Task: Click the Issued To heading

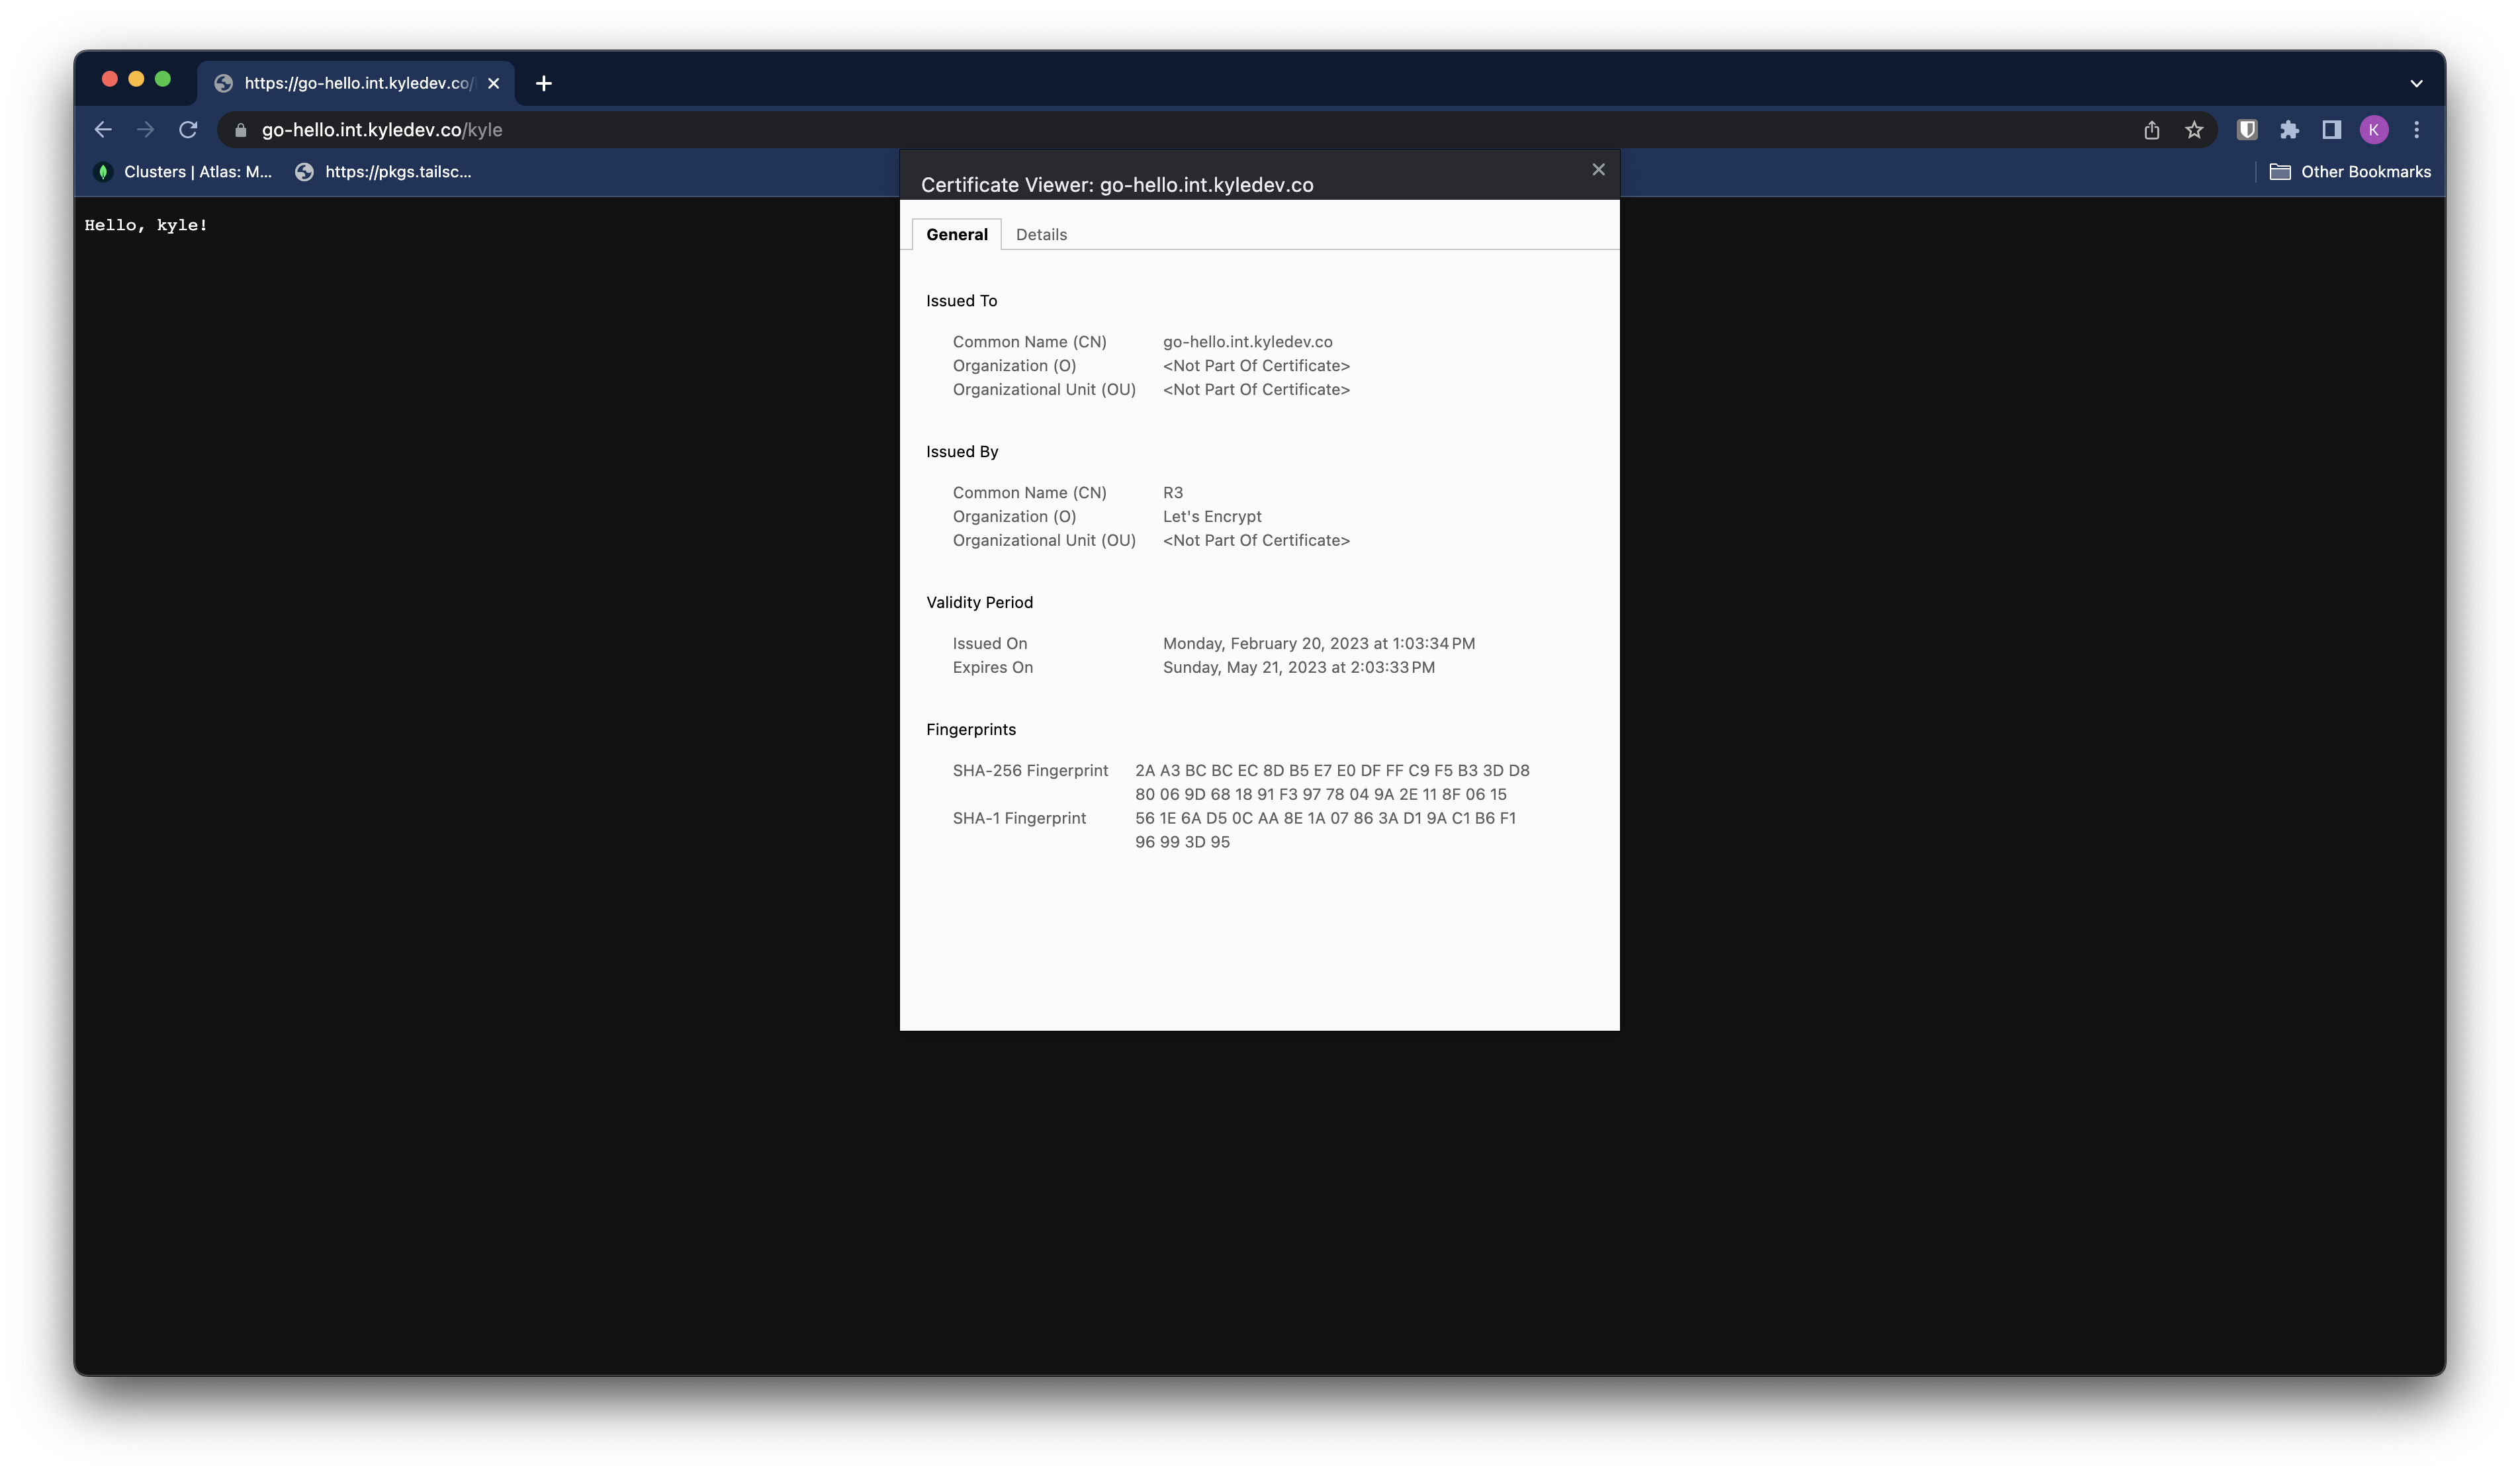Action: (961, 301)
